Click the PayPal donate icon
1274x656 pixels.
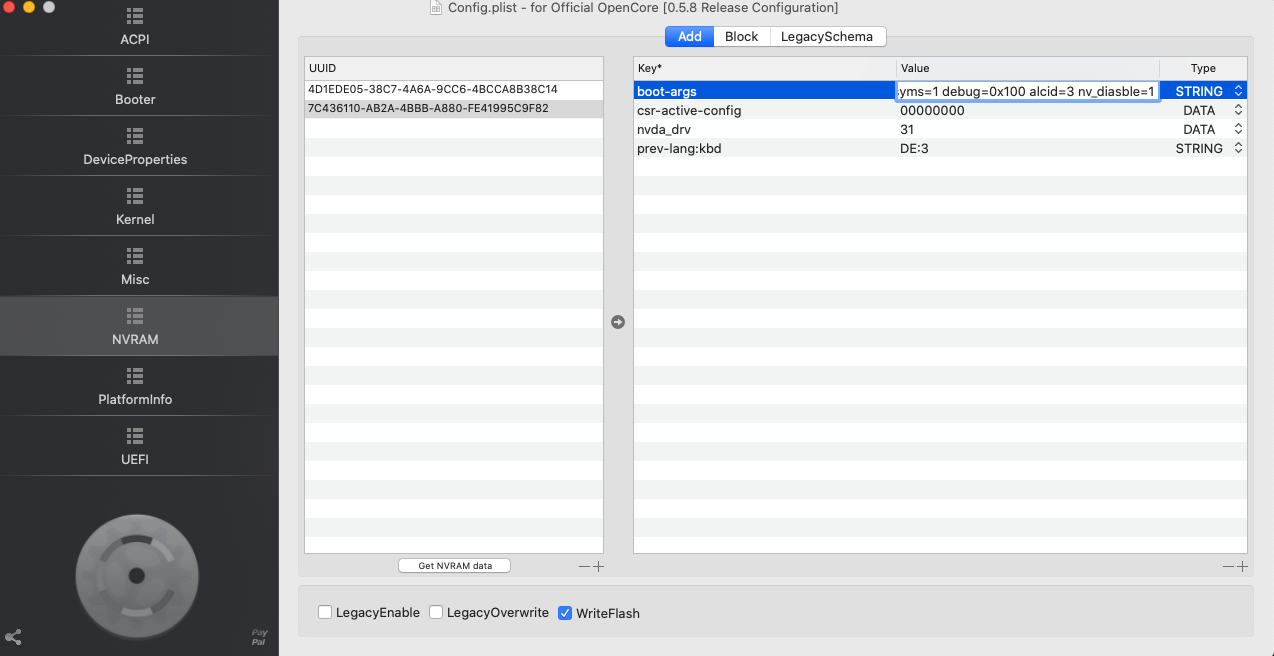coord(259,637)
